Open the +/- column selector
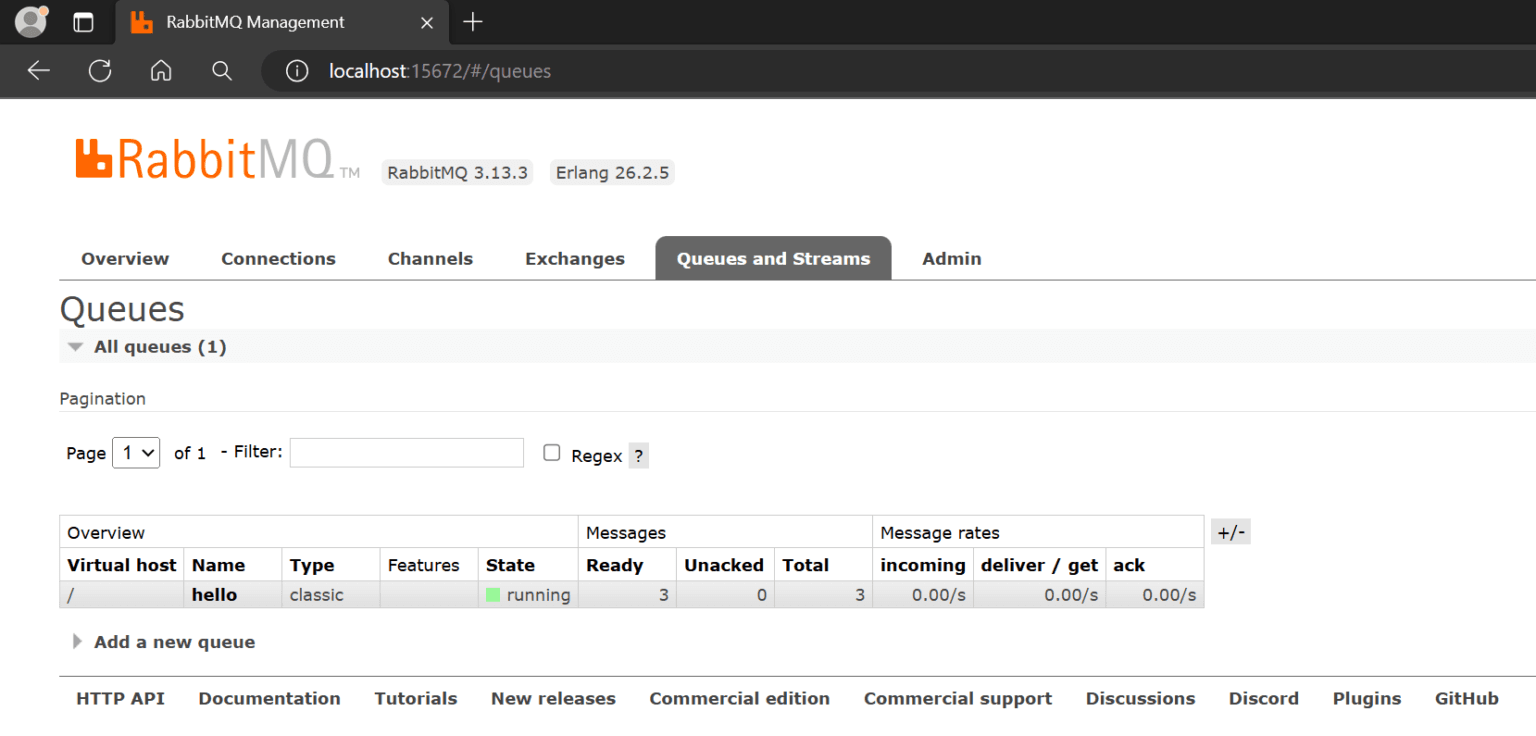1536x736 pixels. pyautogui.click(x=1230, y=531)
